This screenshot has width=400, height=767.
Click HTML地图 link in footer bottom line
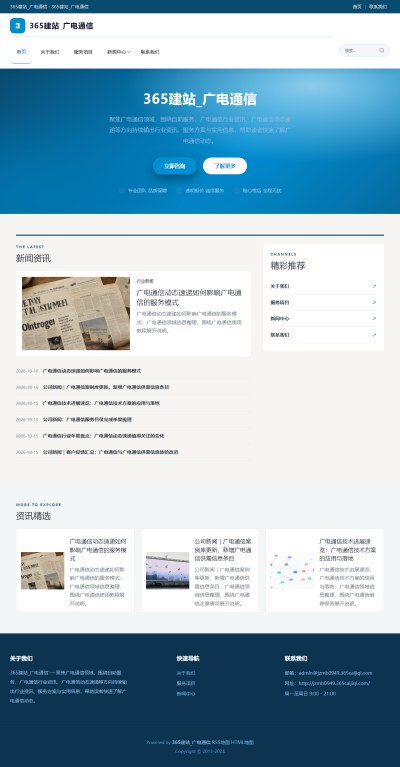pyautogui.click(x=242, y=743)
